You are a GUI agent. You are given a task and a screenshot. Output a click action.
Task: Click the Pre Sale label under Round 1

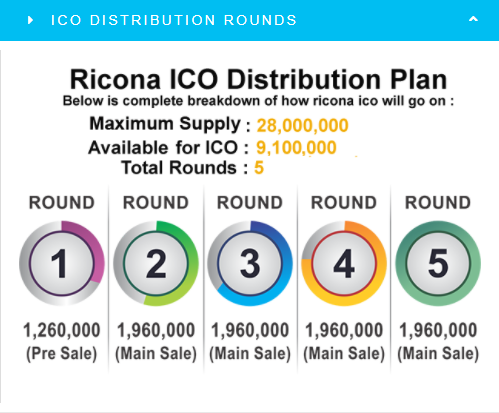point(62,354)
